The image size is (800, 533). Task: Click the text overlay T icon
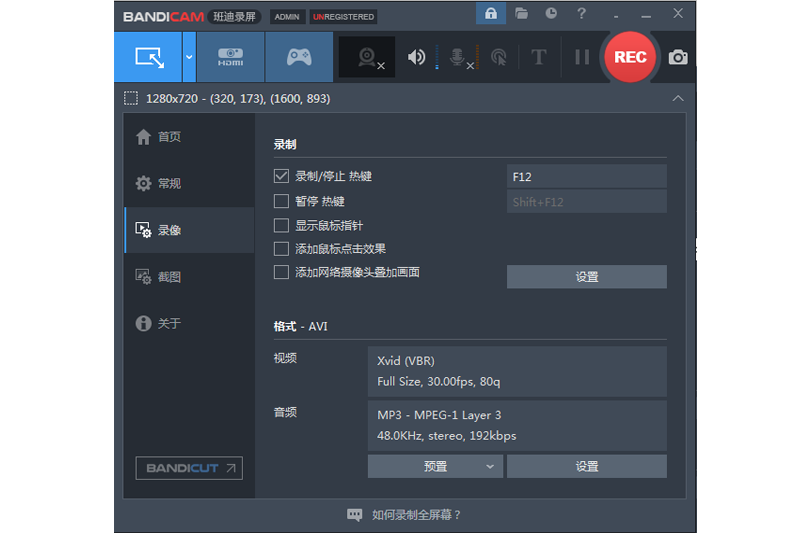pos(538,57)
